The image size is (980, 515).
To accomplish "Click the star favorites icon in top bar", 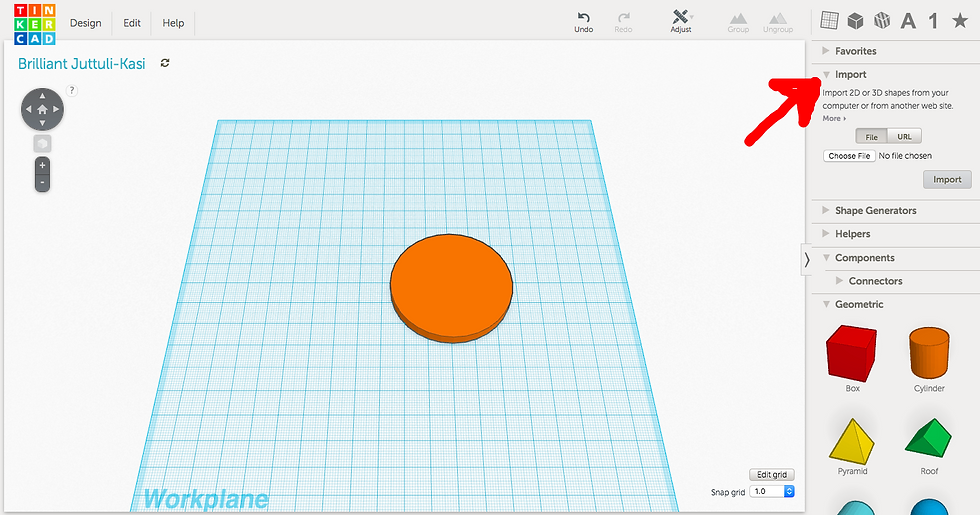I will tap(960, 21).
